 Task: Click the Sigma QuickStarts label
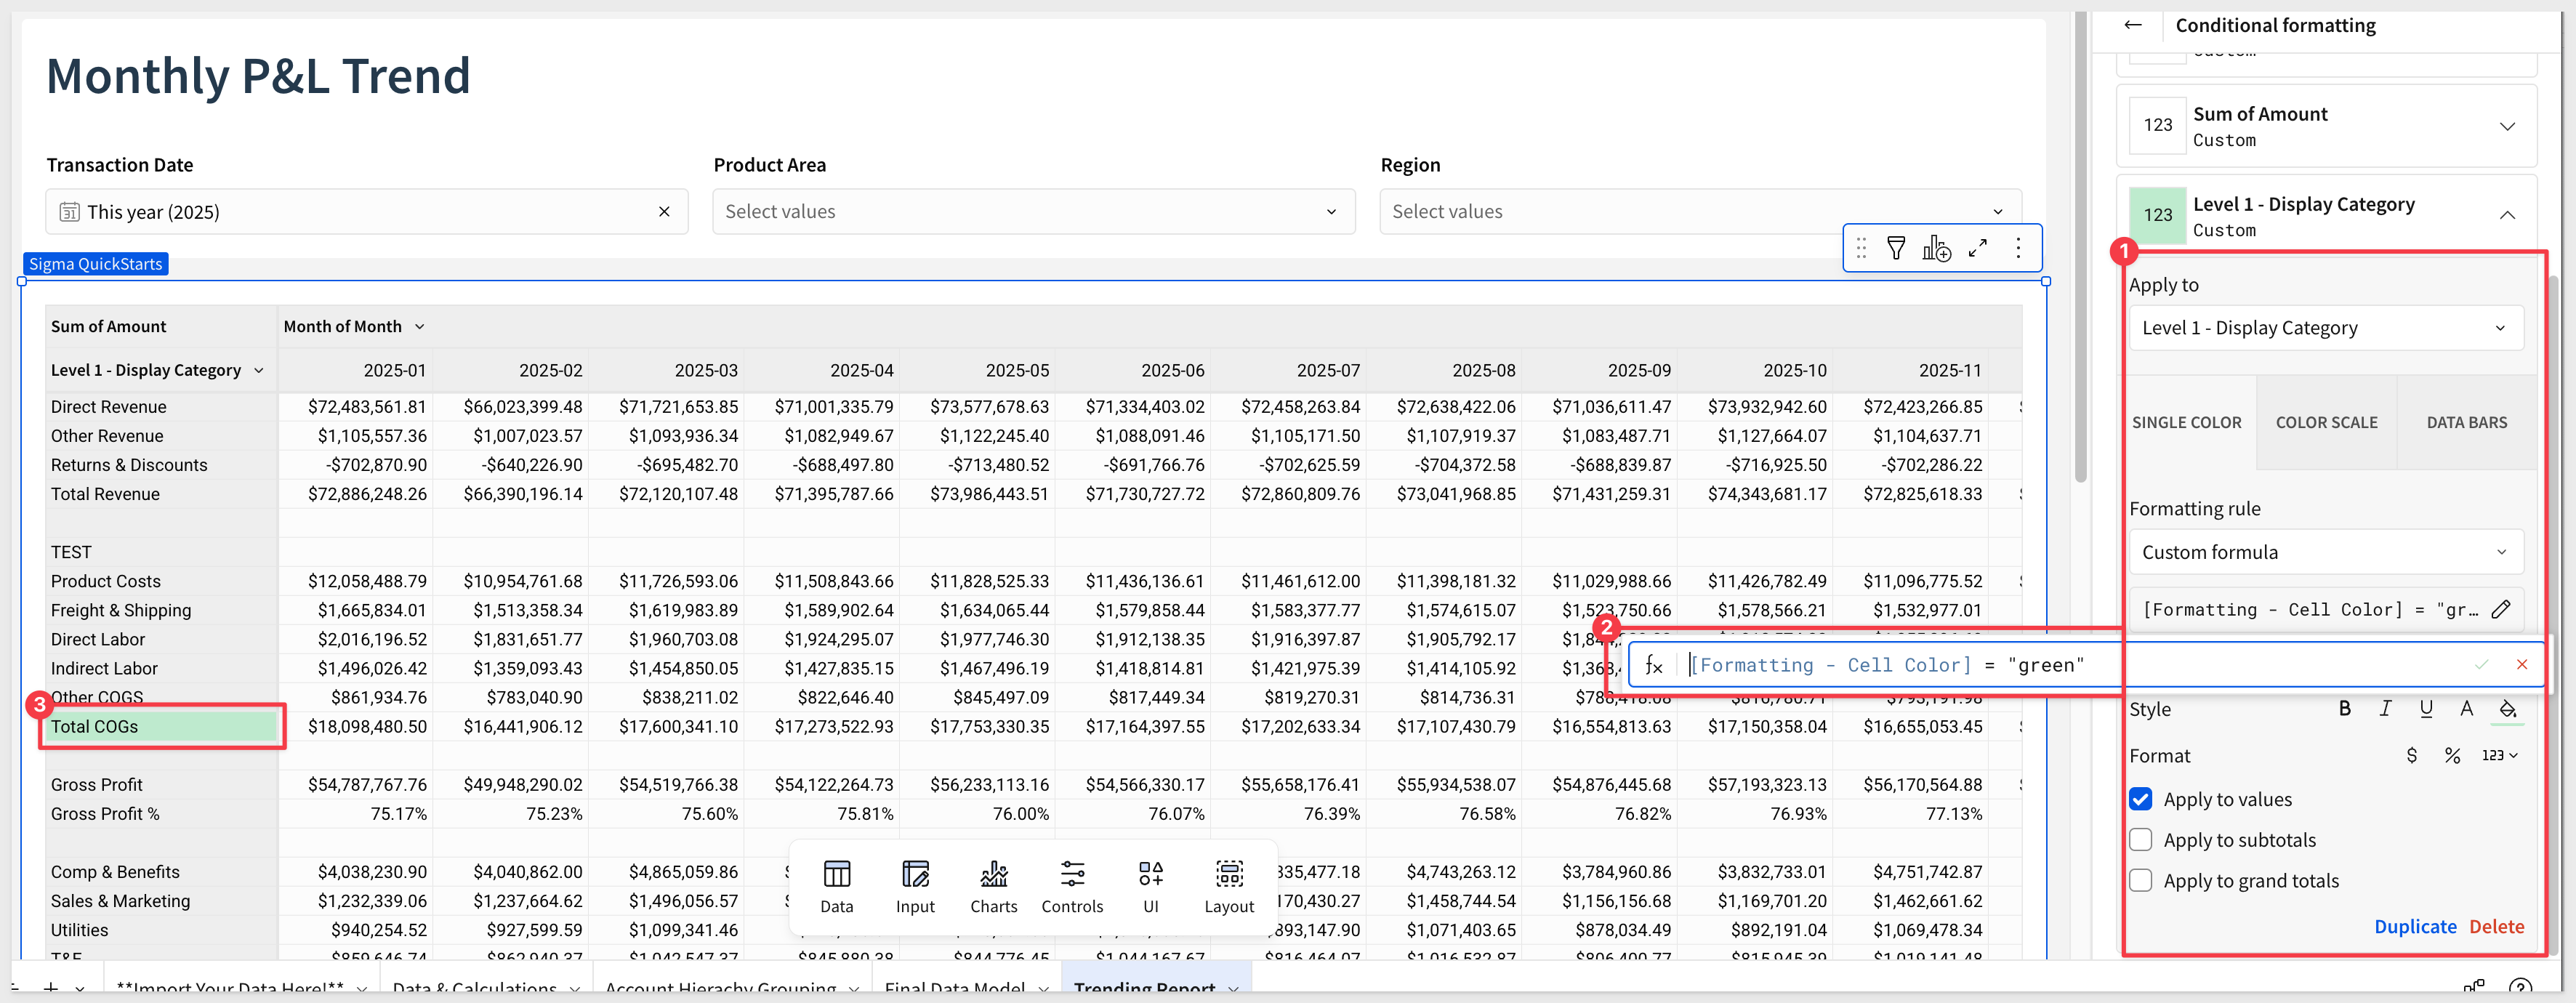tap(96, 264)
